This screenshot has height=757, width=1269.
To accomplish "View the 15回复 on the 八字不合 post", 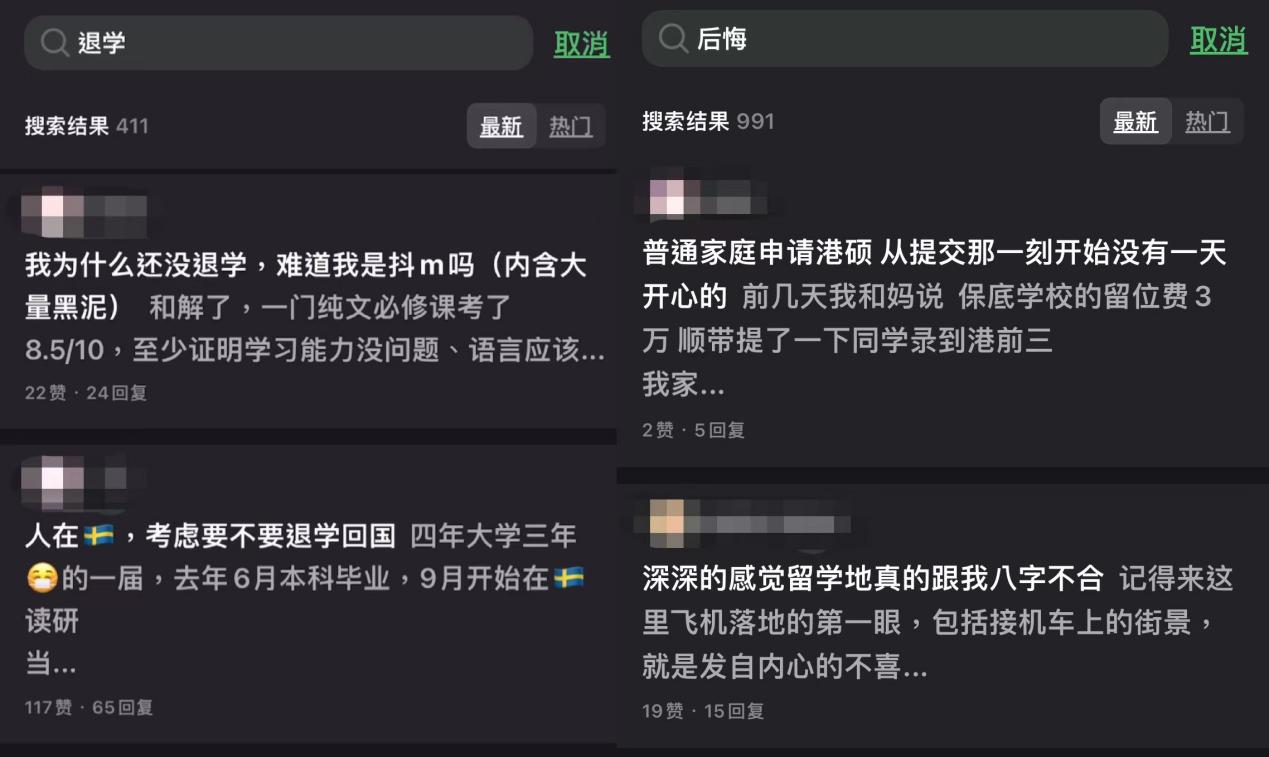I will point(734,711).
